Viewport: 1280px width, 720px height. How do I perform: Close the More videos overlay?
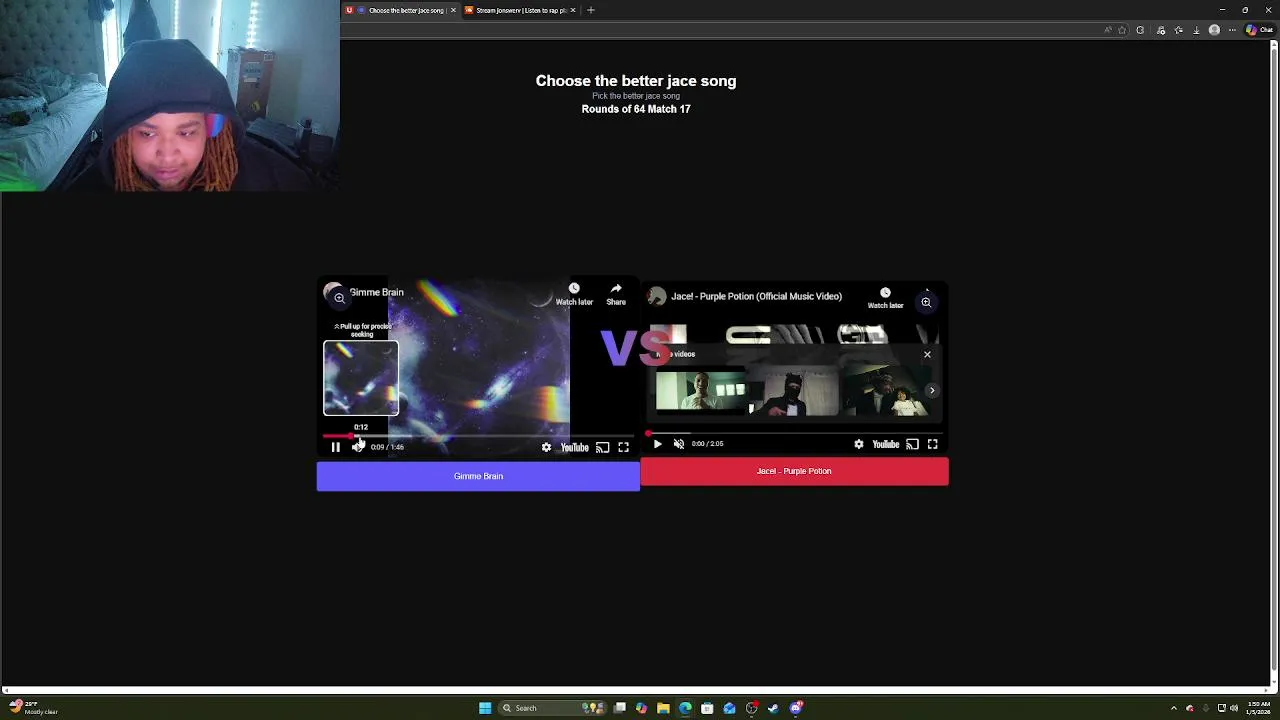[927, 354]
